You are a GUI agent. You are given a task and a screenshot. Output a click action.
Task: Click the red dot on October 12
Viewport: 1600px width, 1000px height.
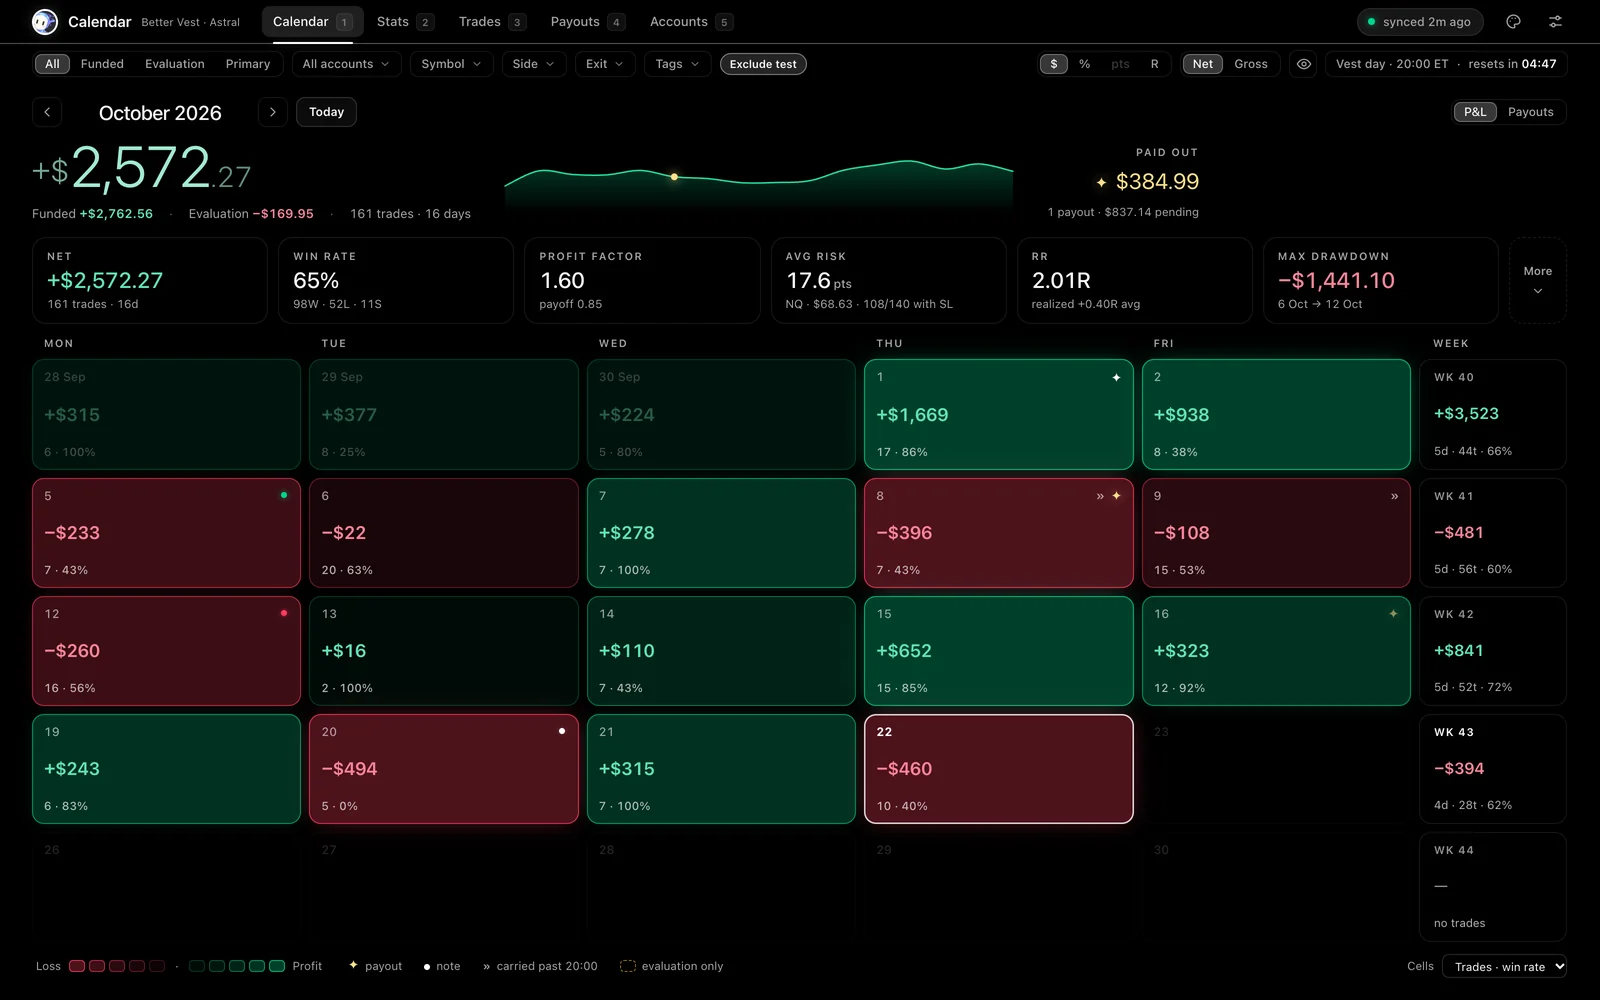(x=284, y=613)
